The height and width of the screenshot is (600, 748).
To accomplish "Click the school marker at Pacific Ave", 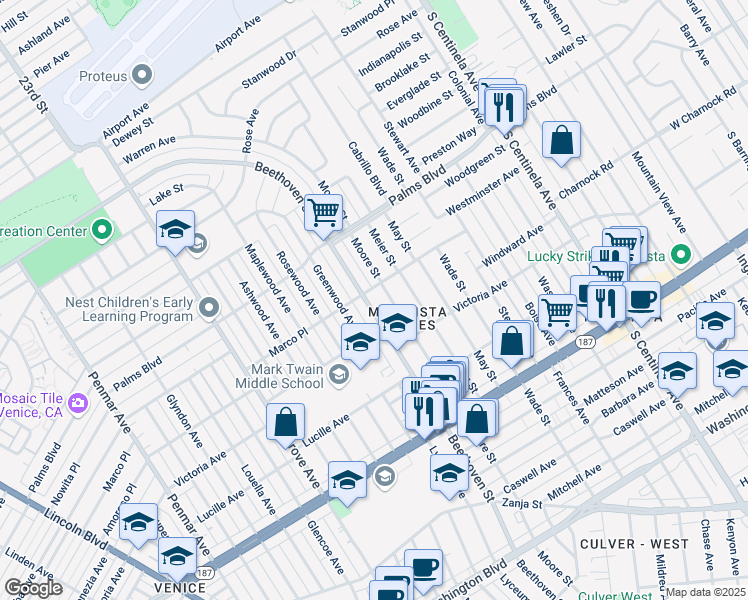I will [x=716, y=321].
